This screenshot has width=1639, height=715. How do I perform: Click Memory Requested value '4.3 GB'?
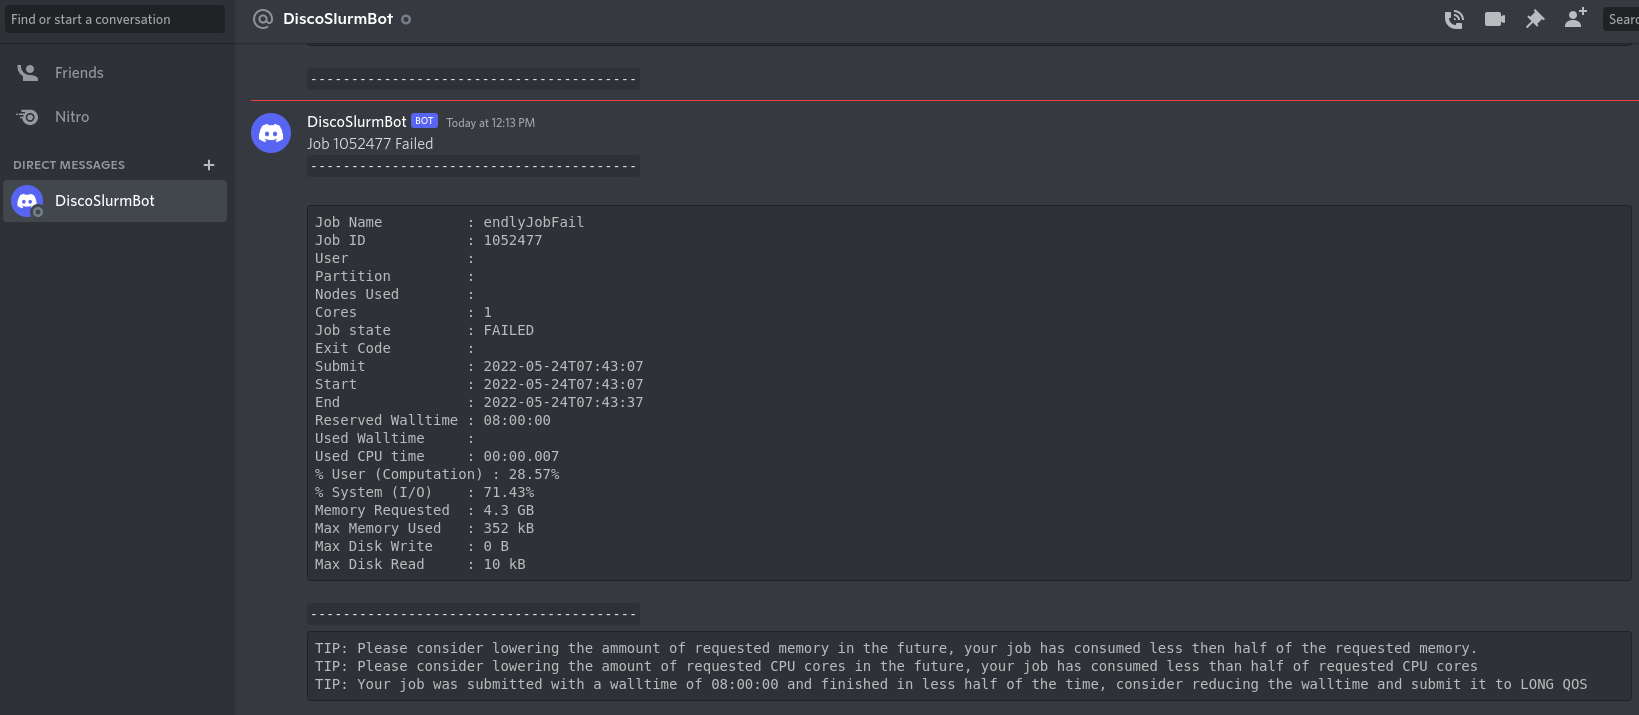coord(508,510)
